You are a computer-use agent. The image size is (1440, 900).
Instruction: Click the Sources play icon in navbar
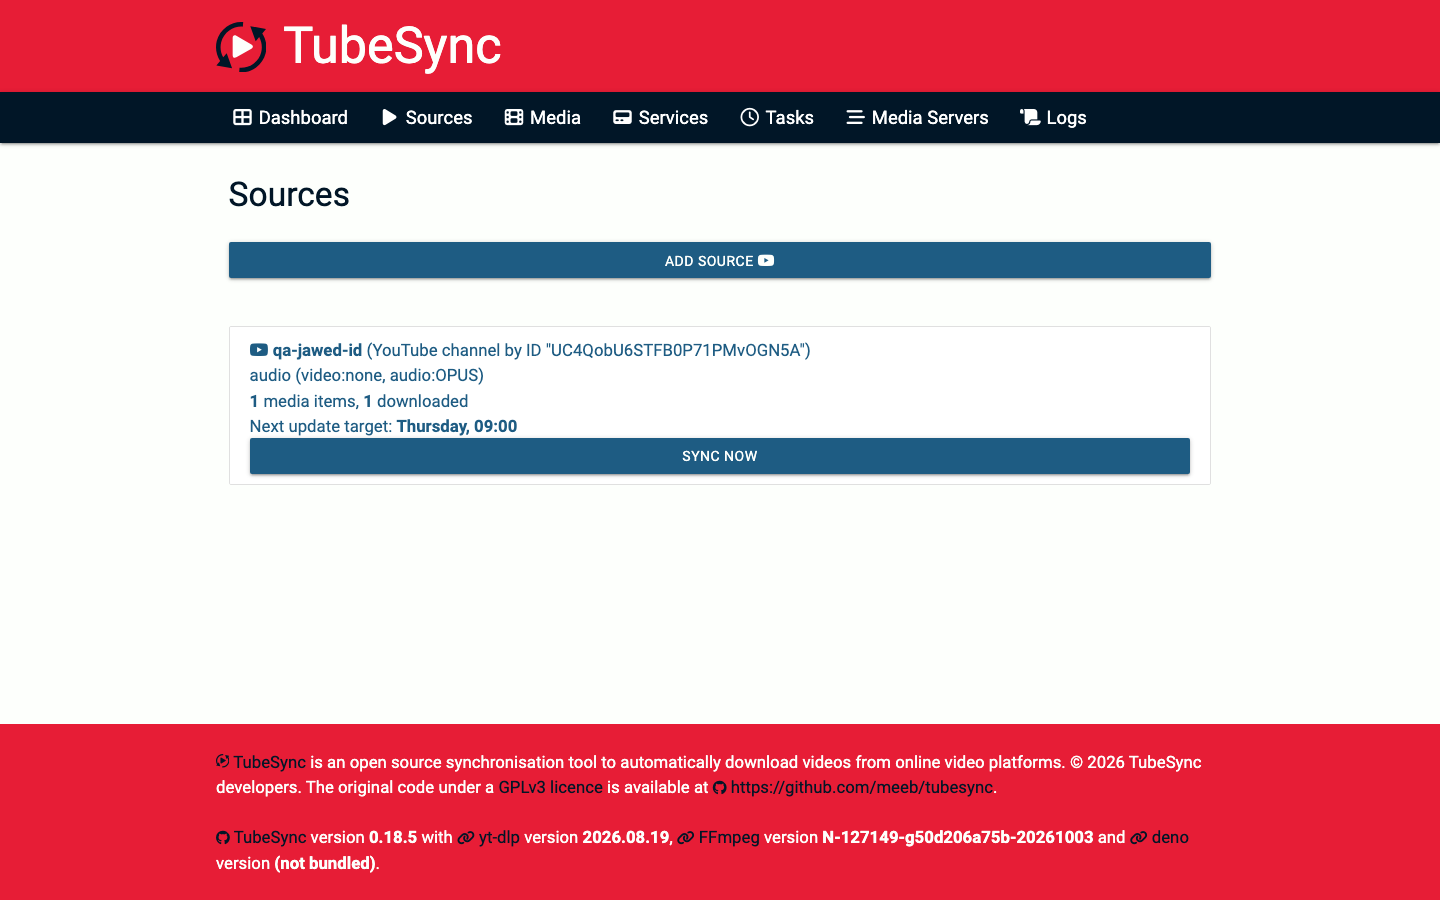coord(389,117)
